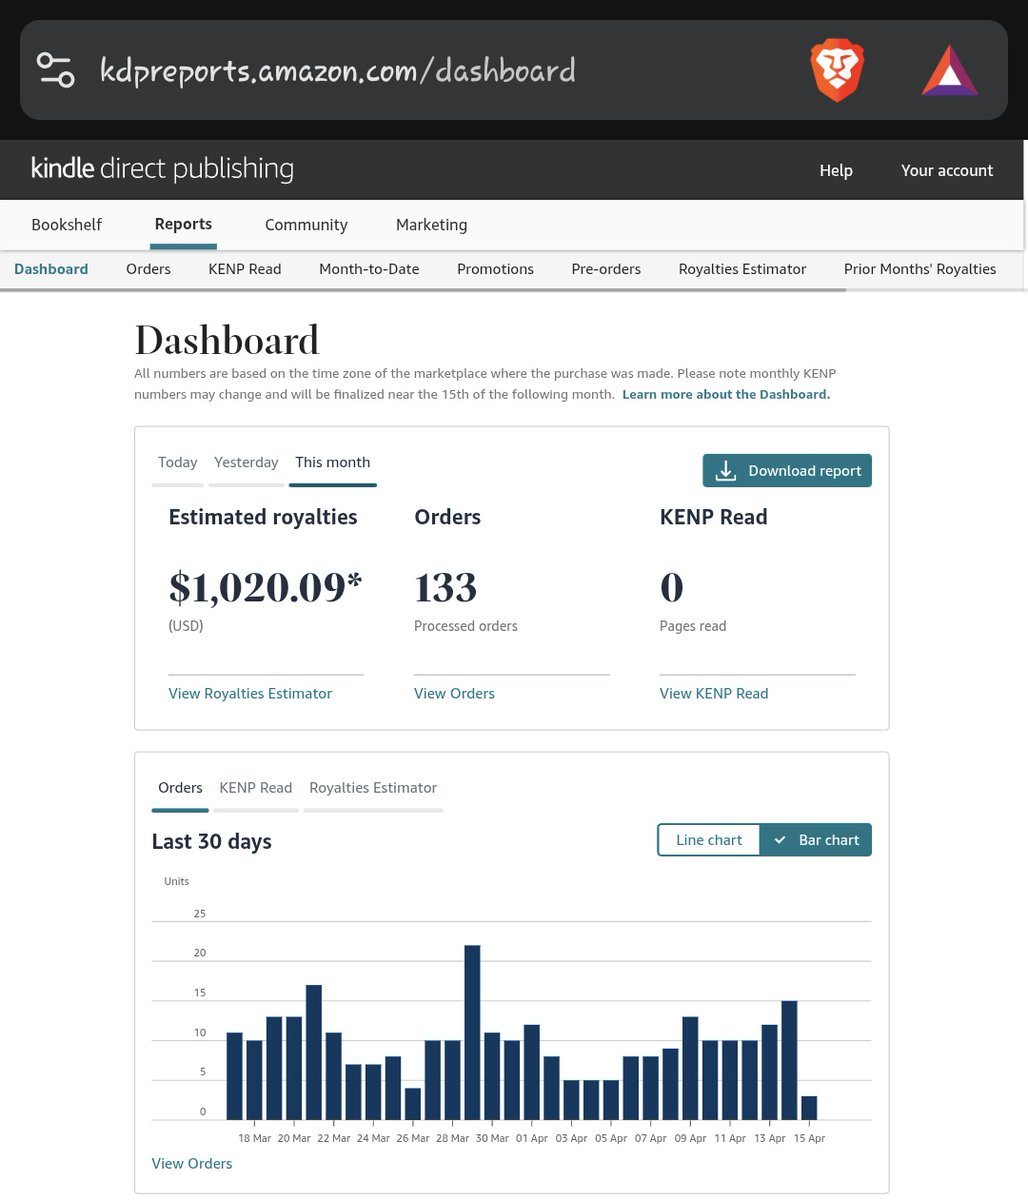Click the 133 processed orders value
The height and width of the screenshot is (1200, 1028).
445,588
